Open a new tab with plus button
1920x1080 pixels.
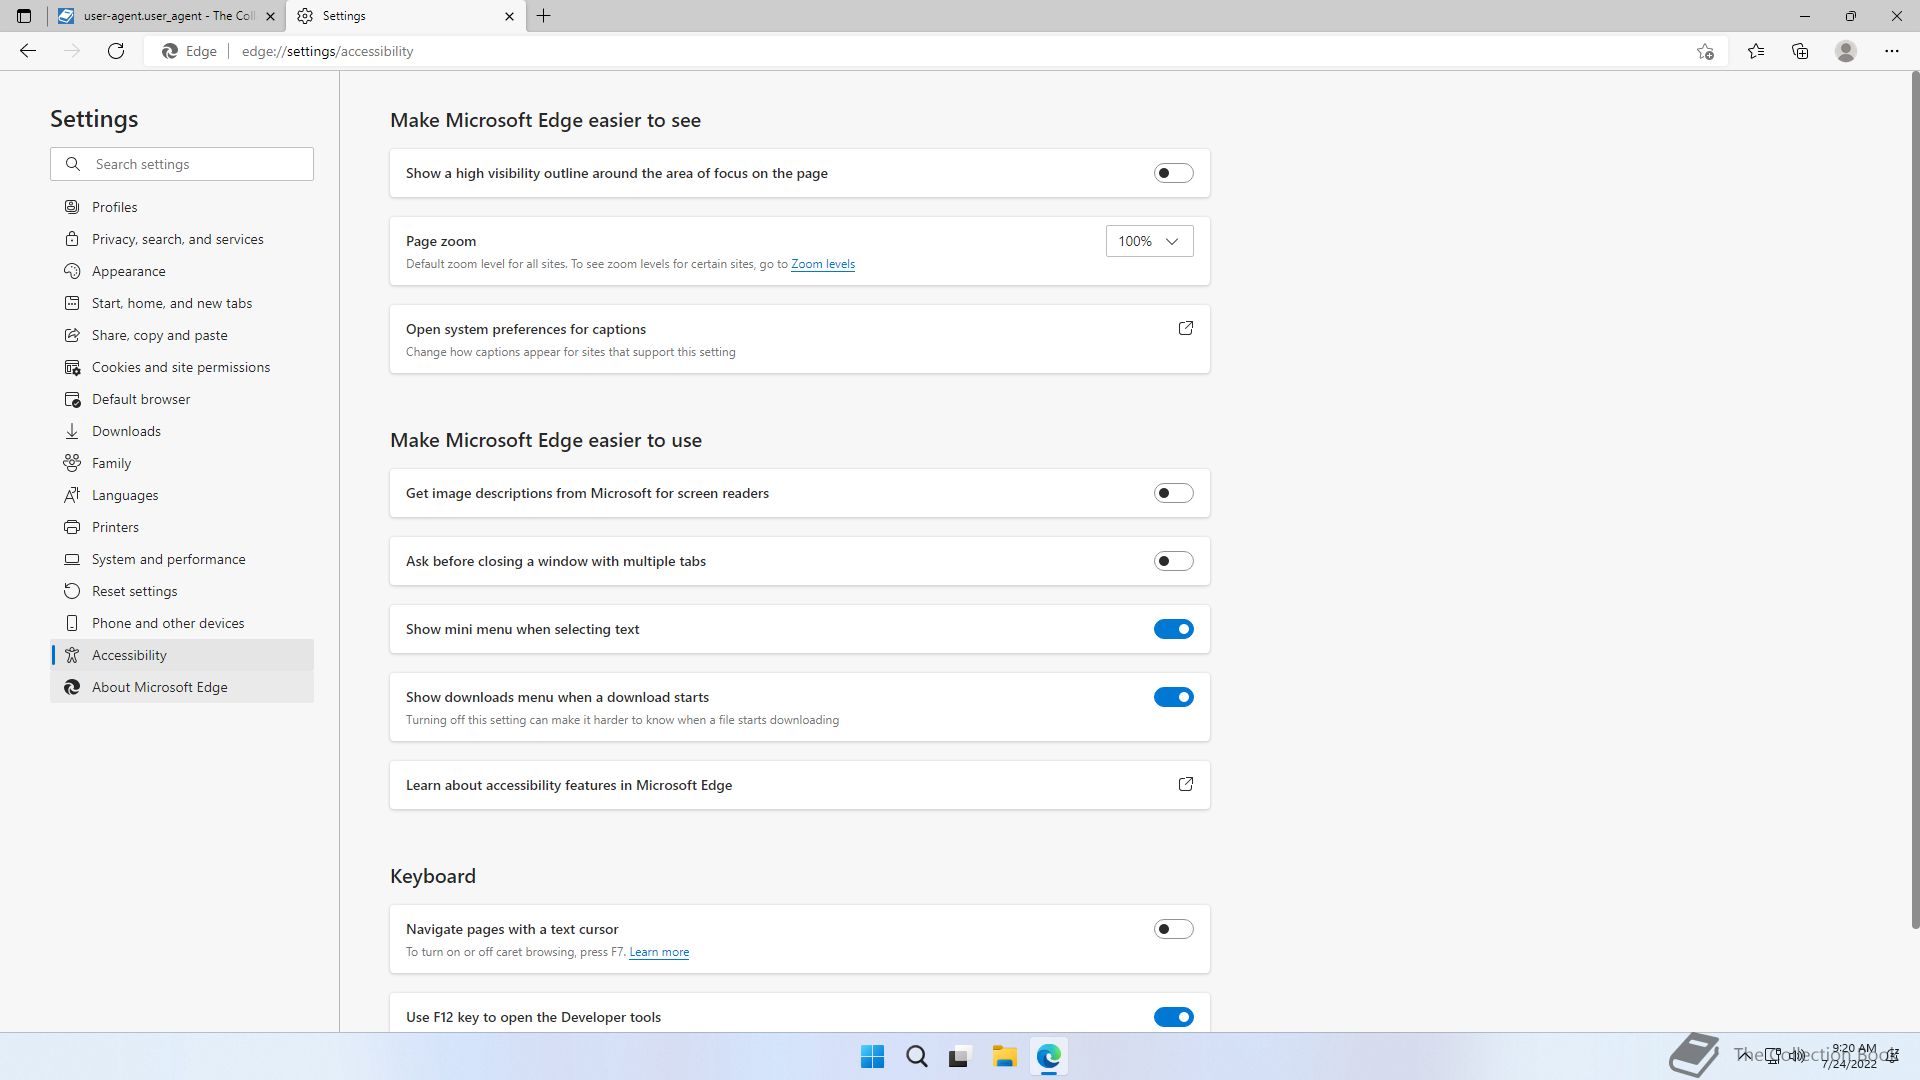click(544, 16)
